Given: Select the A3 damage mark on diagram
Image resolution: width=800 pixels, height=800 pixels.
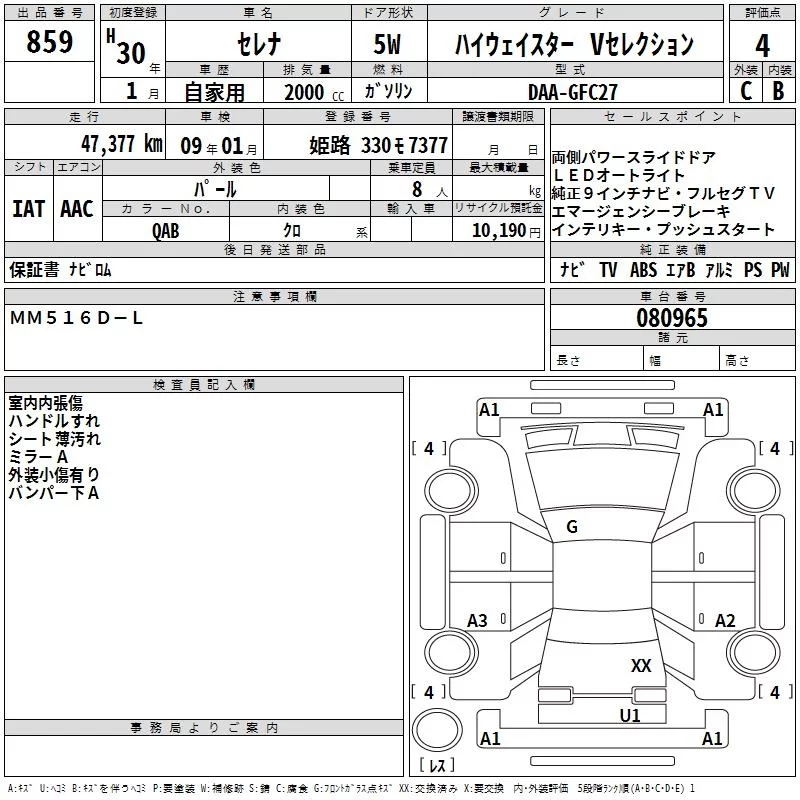Looking at the screenshot, I should pos(478,621).
